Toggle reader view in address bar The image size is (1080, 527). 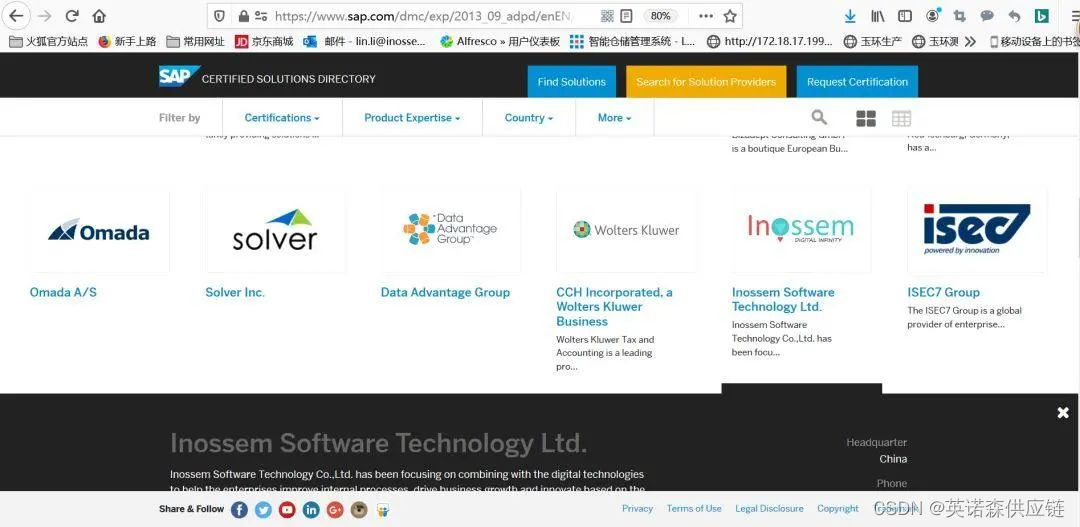626,16
